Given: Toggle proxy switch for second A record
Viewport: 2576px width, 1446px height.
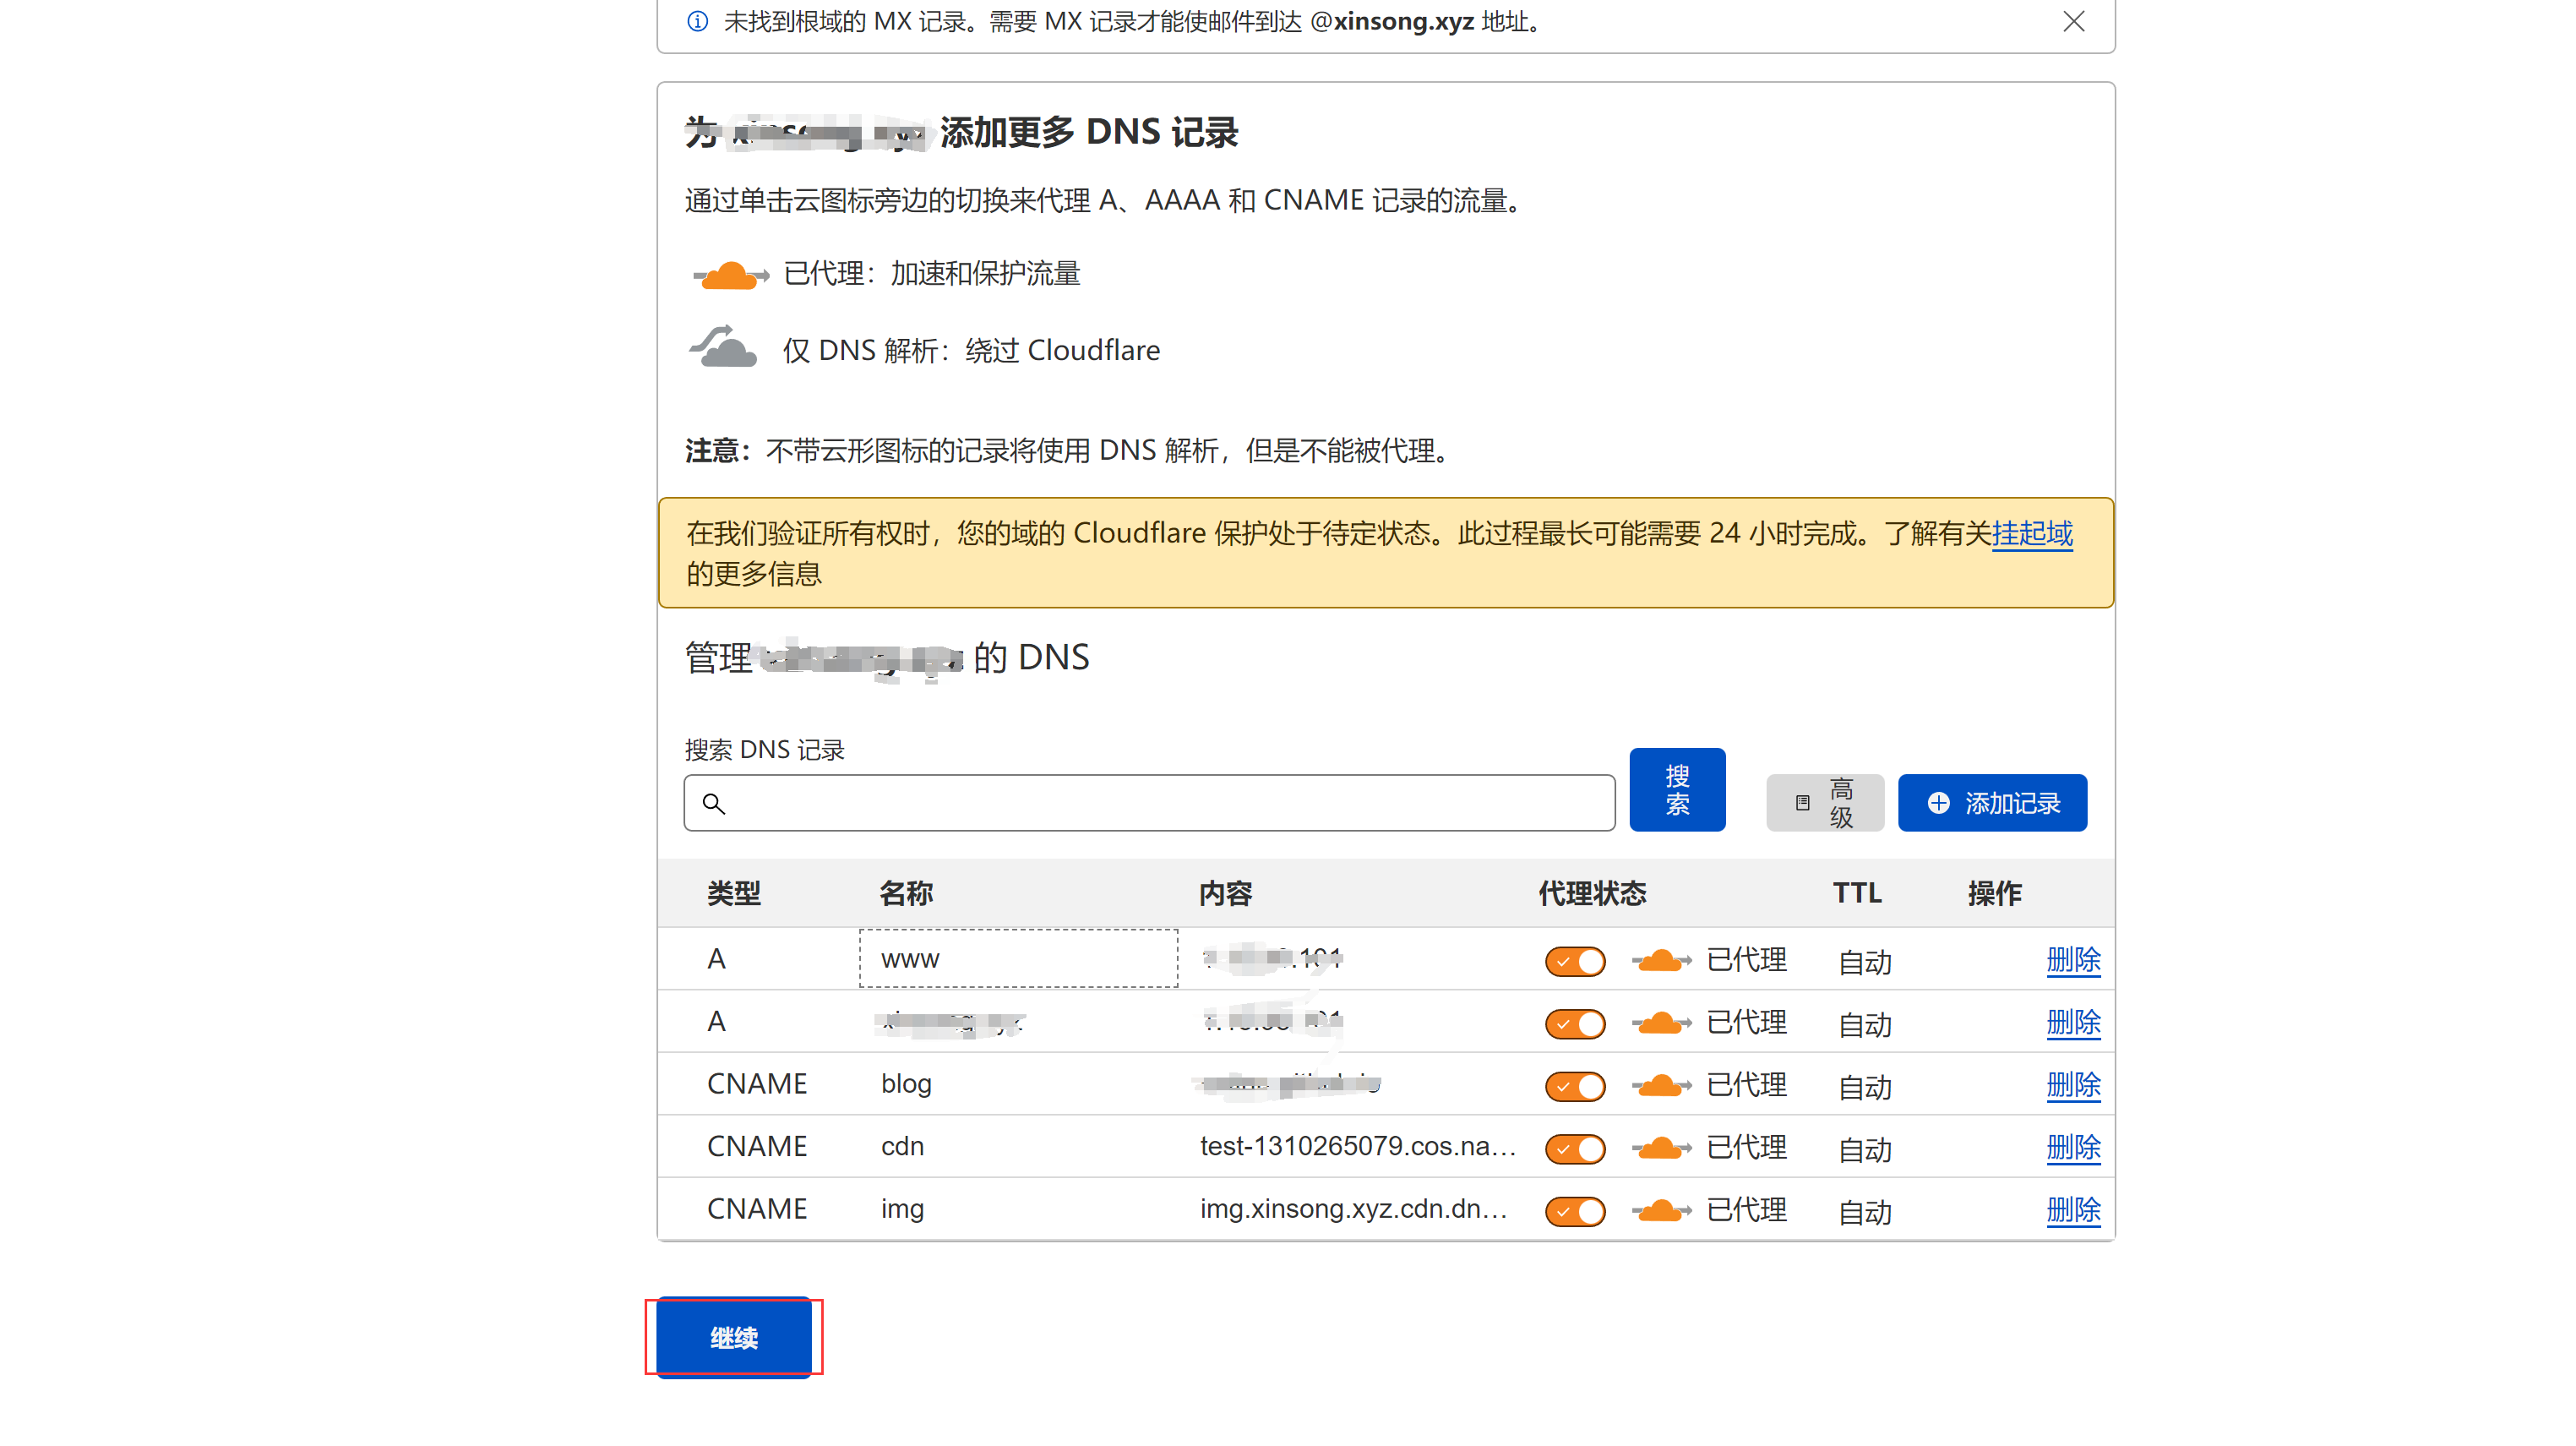Looking at the screenshot, I should tap(1575, 1023).
